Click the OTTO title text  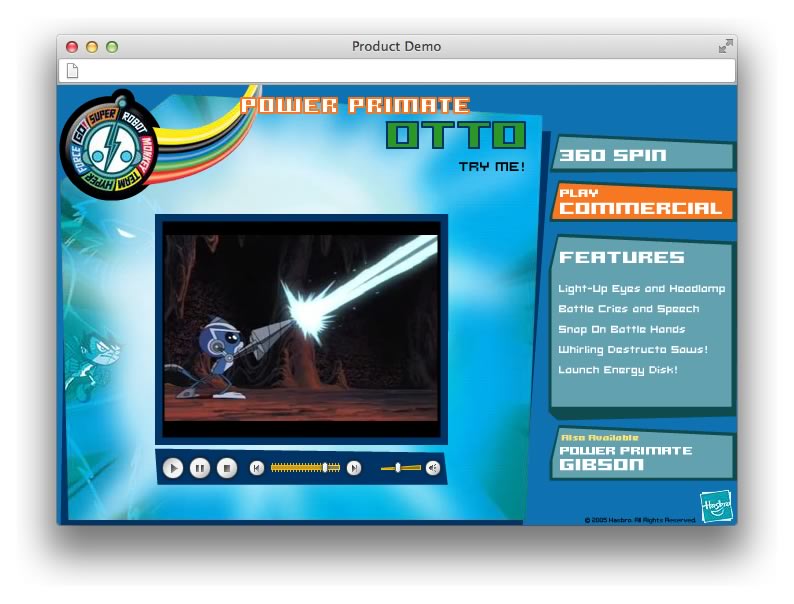[456, 135]
